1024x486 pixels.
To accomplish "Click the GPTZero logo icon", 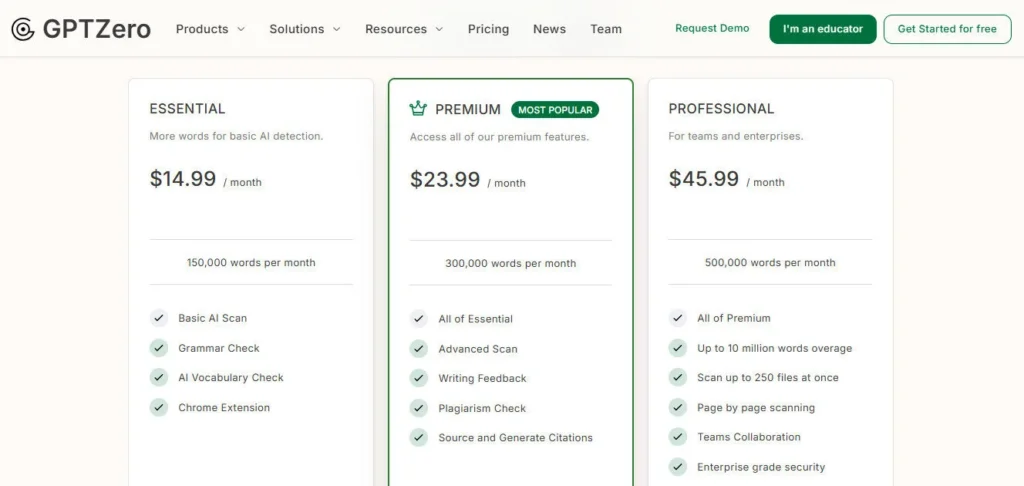I will tap(23, 29).
